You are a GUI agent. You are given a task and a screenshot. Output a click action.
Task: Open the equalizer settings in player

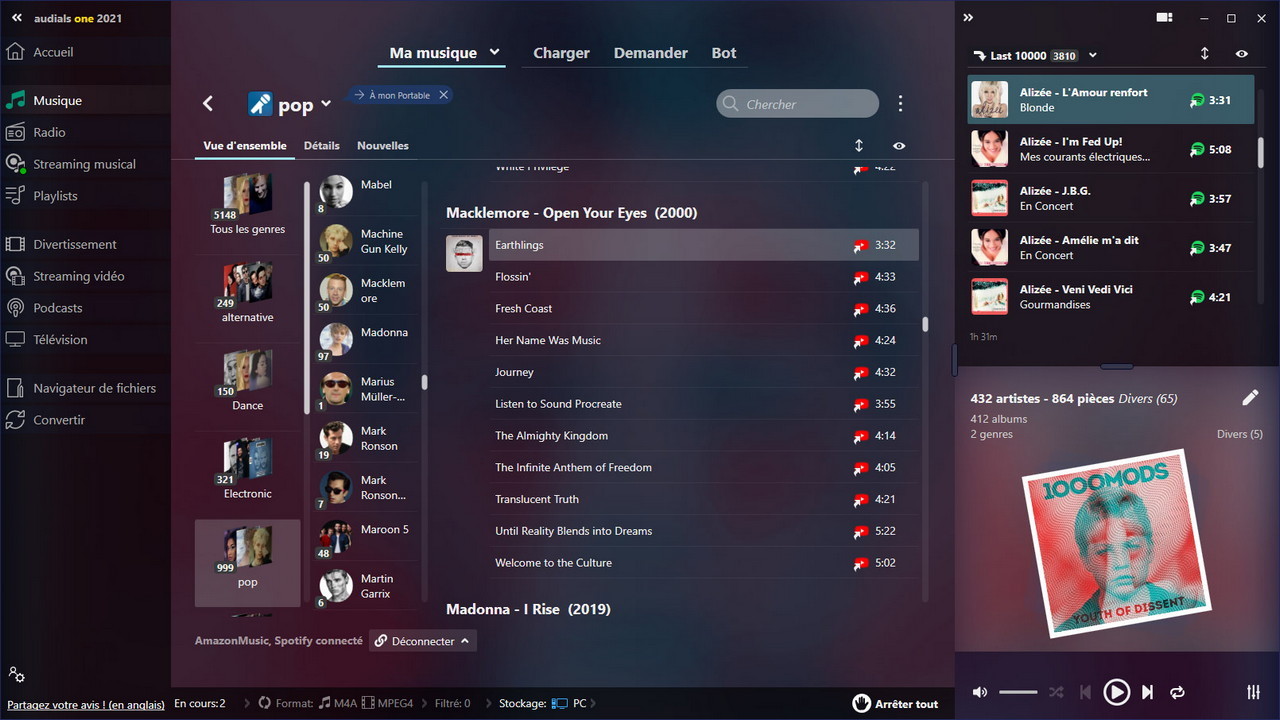[1253, 692]
